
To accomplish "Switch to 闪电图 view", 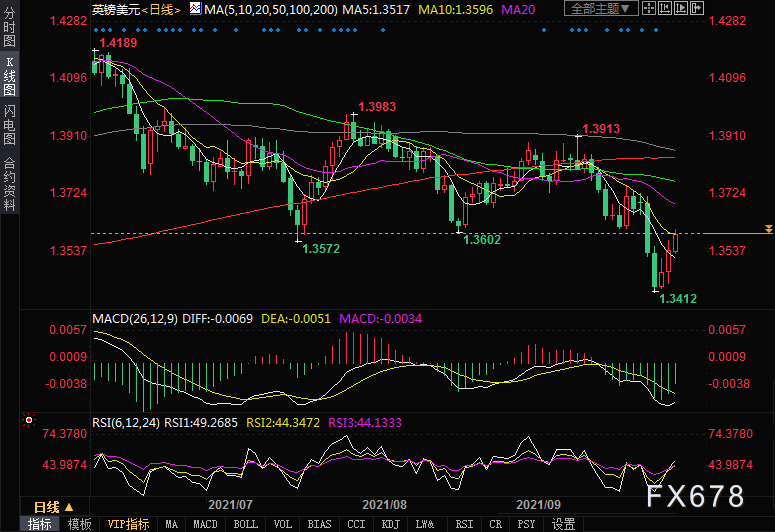I will [9, 124].
